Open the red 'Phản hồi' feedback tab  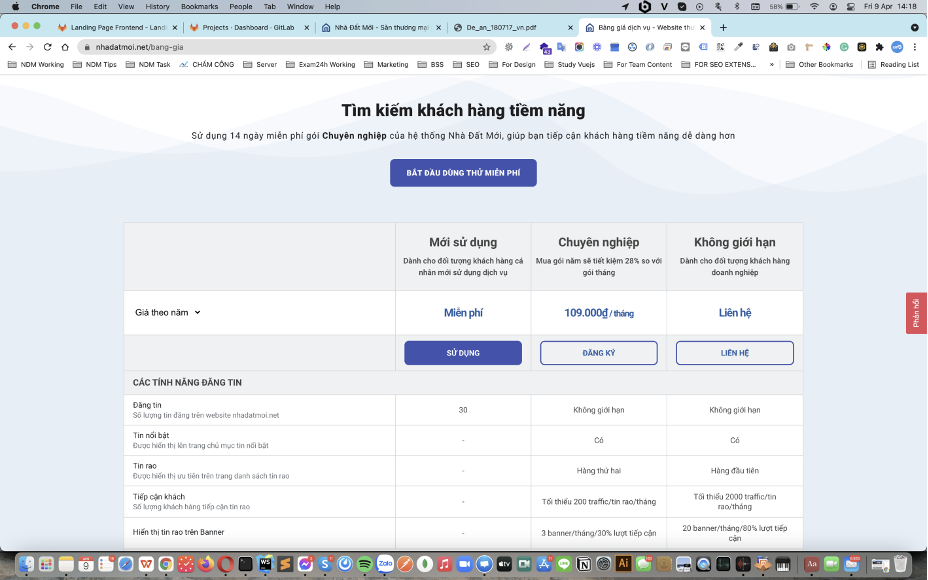click(916, 313)
